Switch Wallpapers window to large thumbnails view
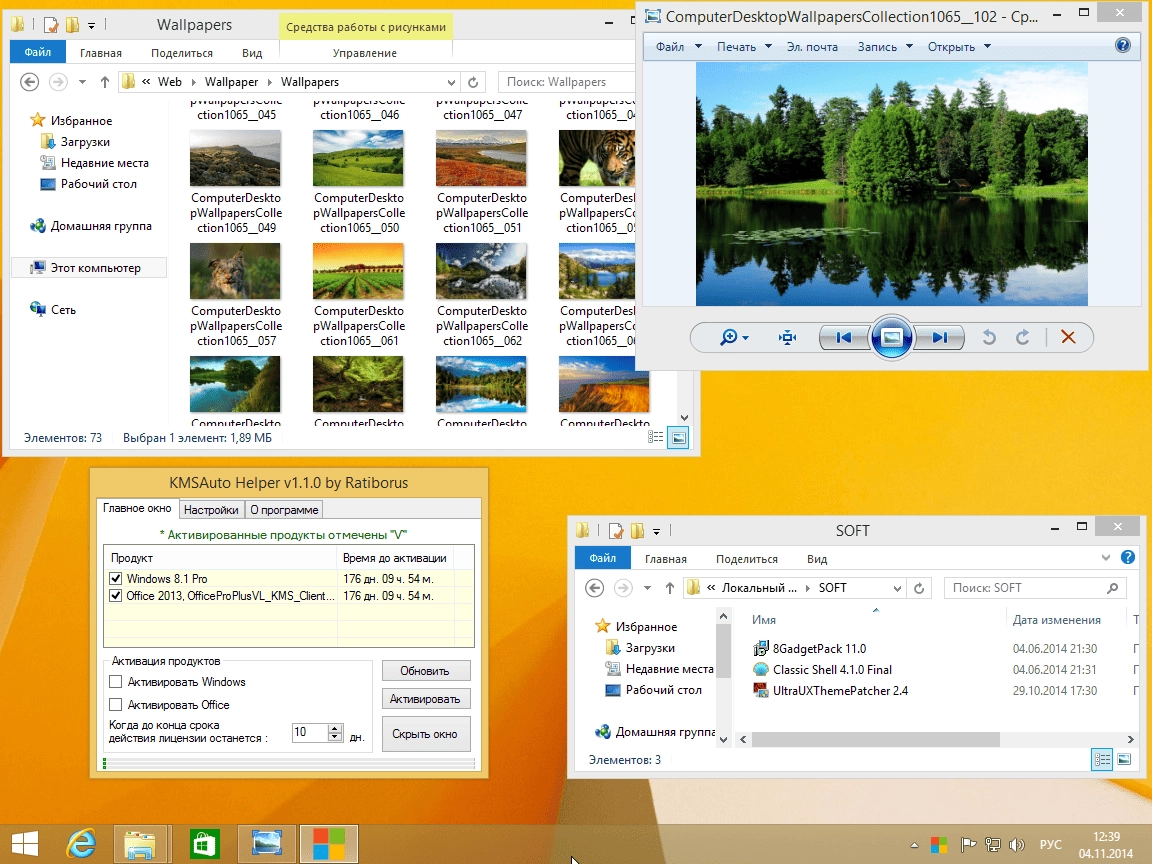The image size is (1152, 864). click(678, 437)
